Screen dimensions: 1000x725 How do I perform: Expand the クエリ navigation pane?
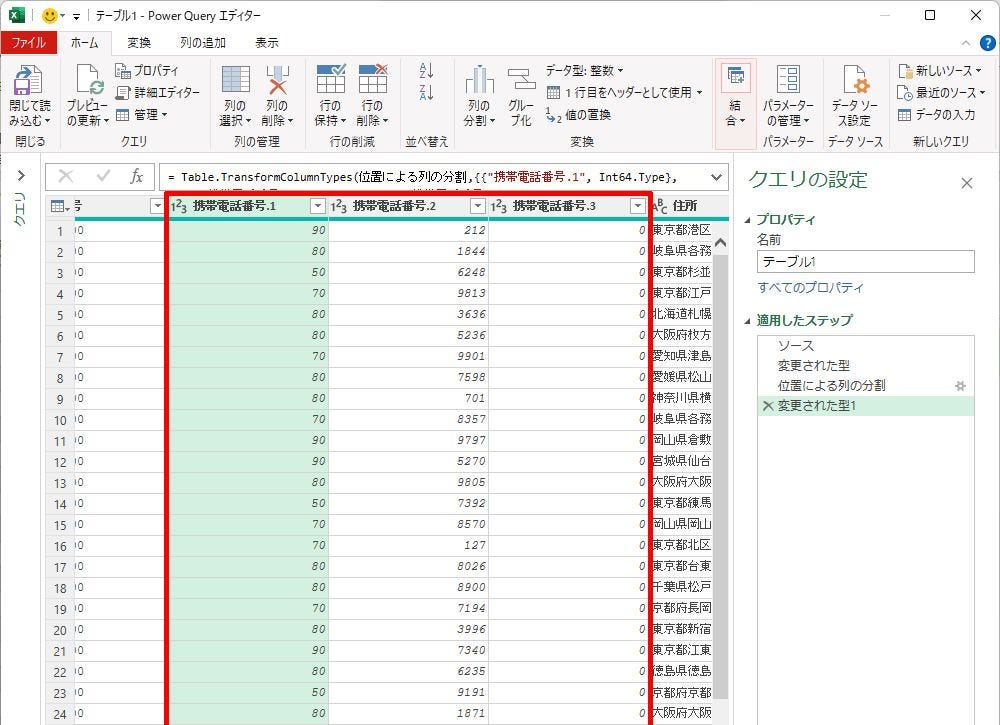tap(21, 176)
